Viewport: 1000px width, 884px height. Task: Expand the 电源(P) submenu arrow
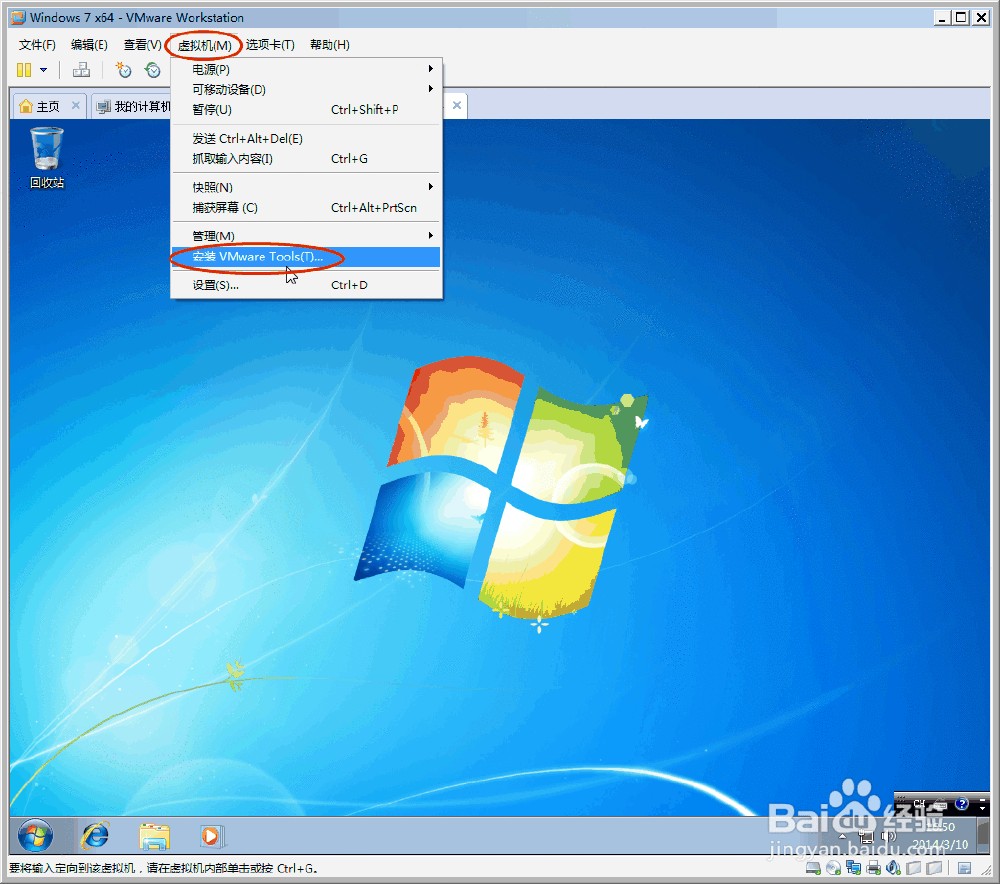(x=430, y=68)
